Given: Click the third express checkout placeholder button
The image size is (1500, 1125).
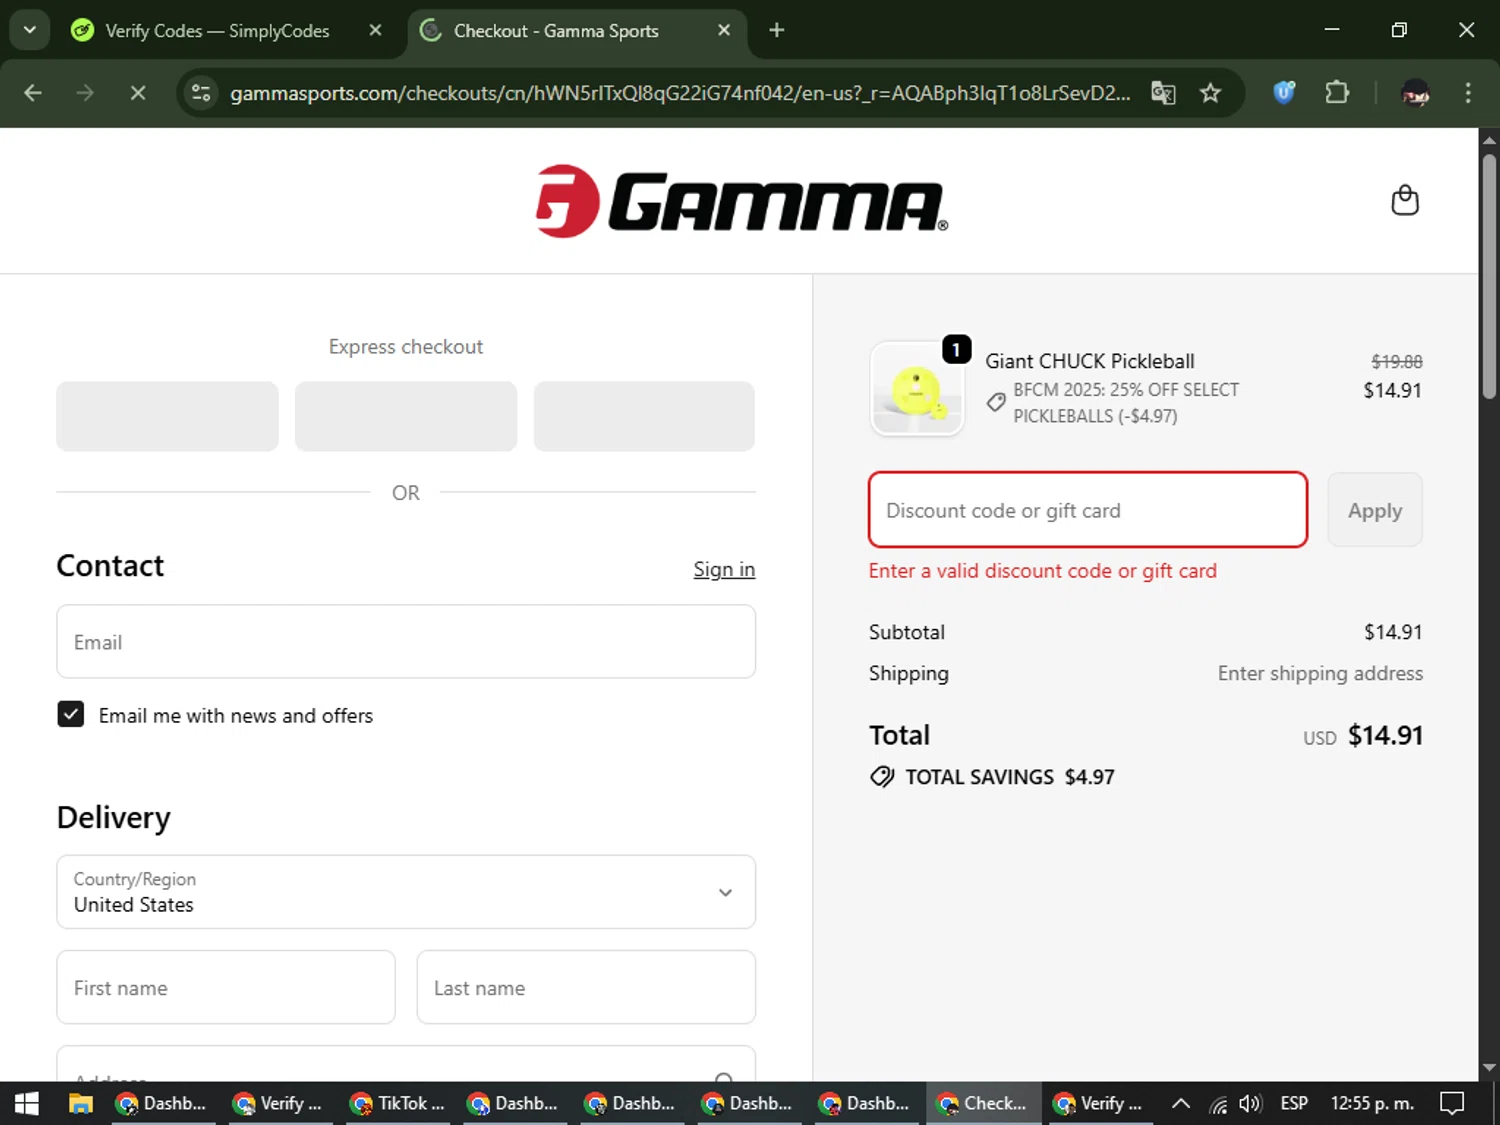Looking at the screenshot, I should pyautogui.click(x=644, y=416).
